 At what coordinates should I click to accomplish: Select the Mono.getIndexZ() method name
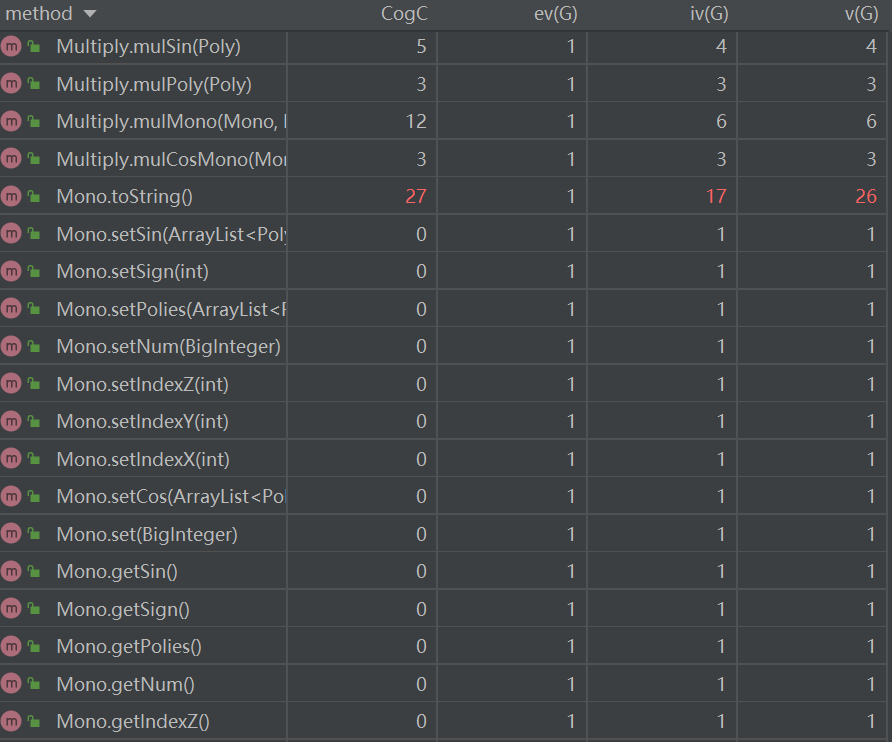point(133,722)
